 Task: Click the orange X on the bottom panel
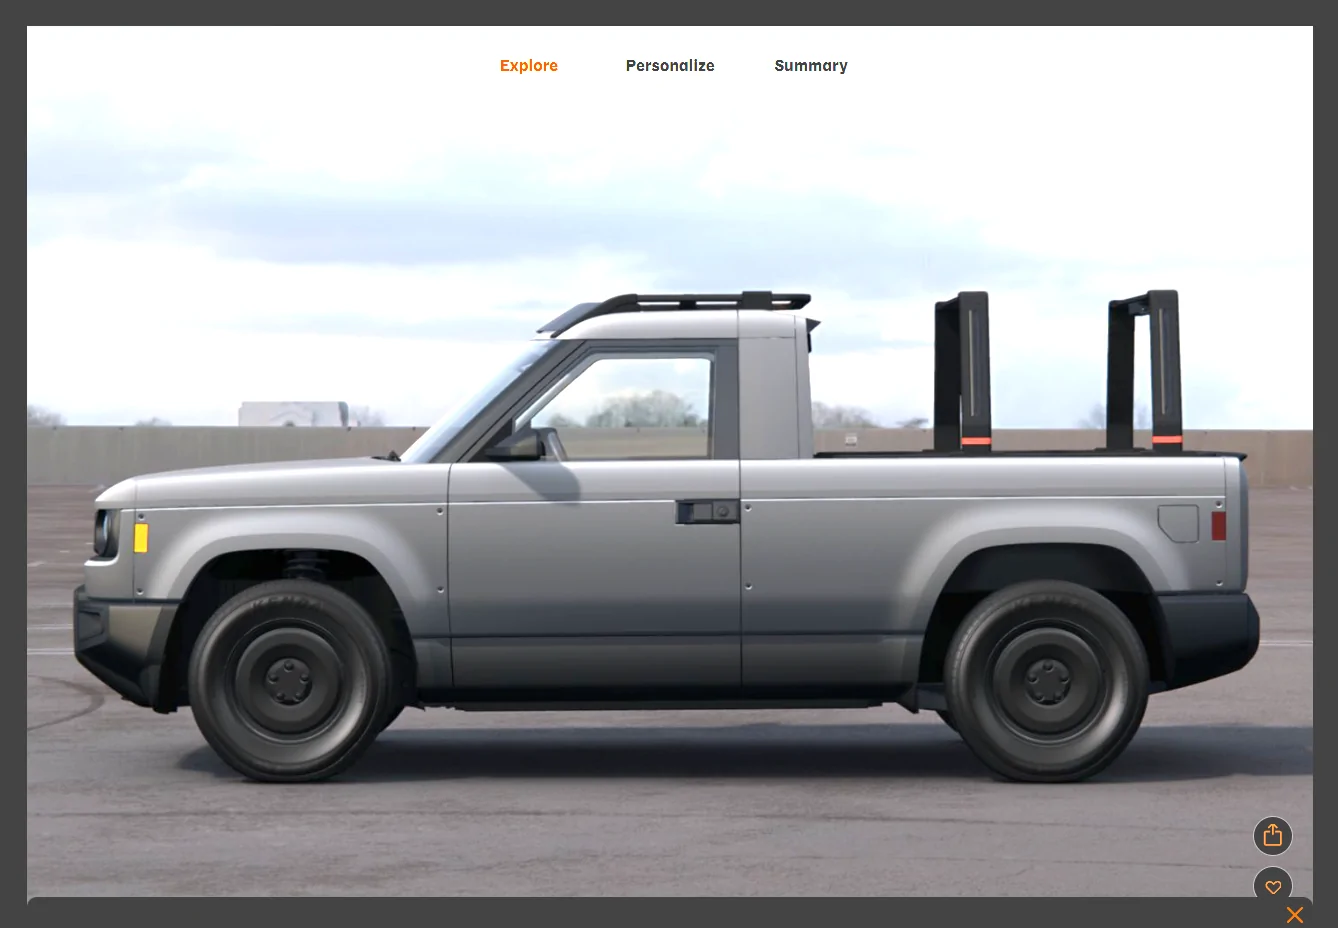[1294, 914]
